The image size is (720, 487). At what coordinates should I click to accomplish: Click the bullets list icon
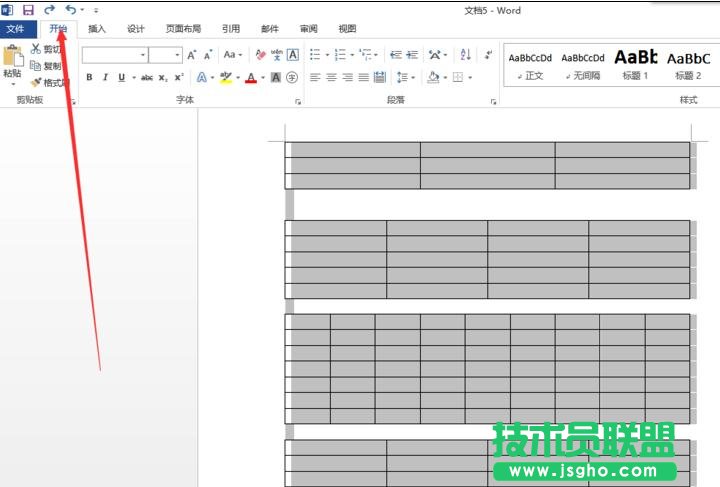tap(315, 55)
